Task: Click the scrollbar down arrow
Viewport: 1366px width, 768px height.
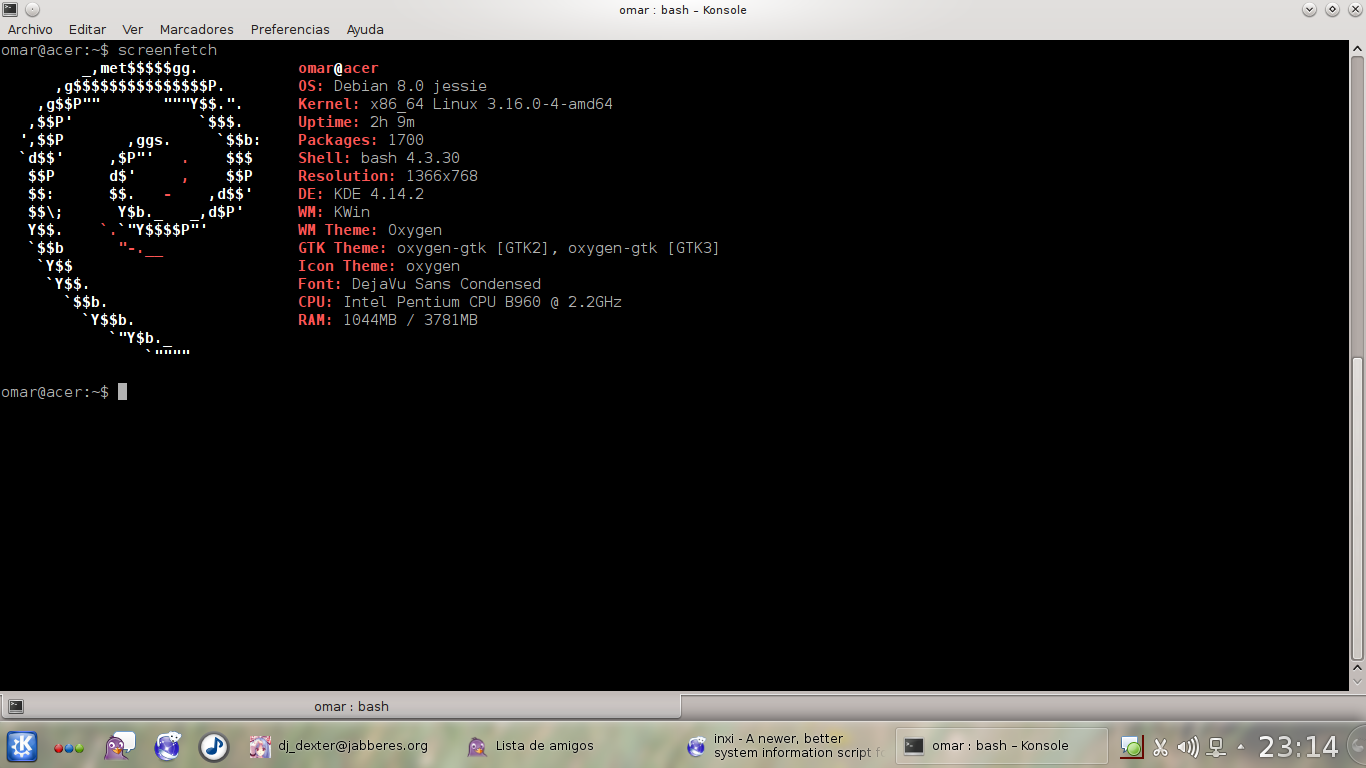Action: (1357, 681)
